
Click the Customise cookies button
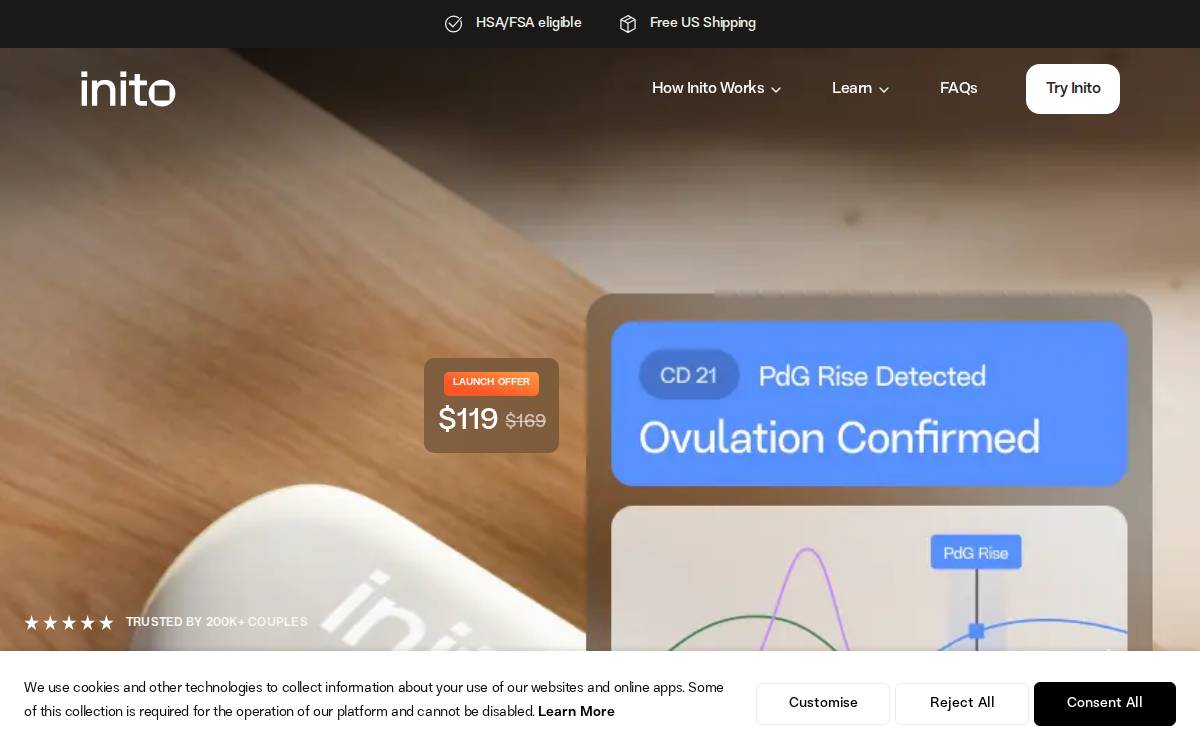823,704
